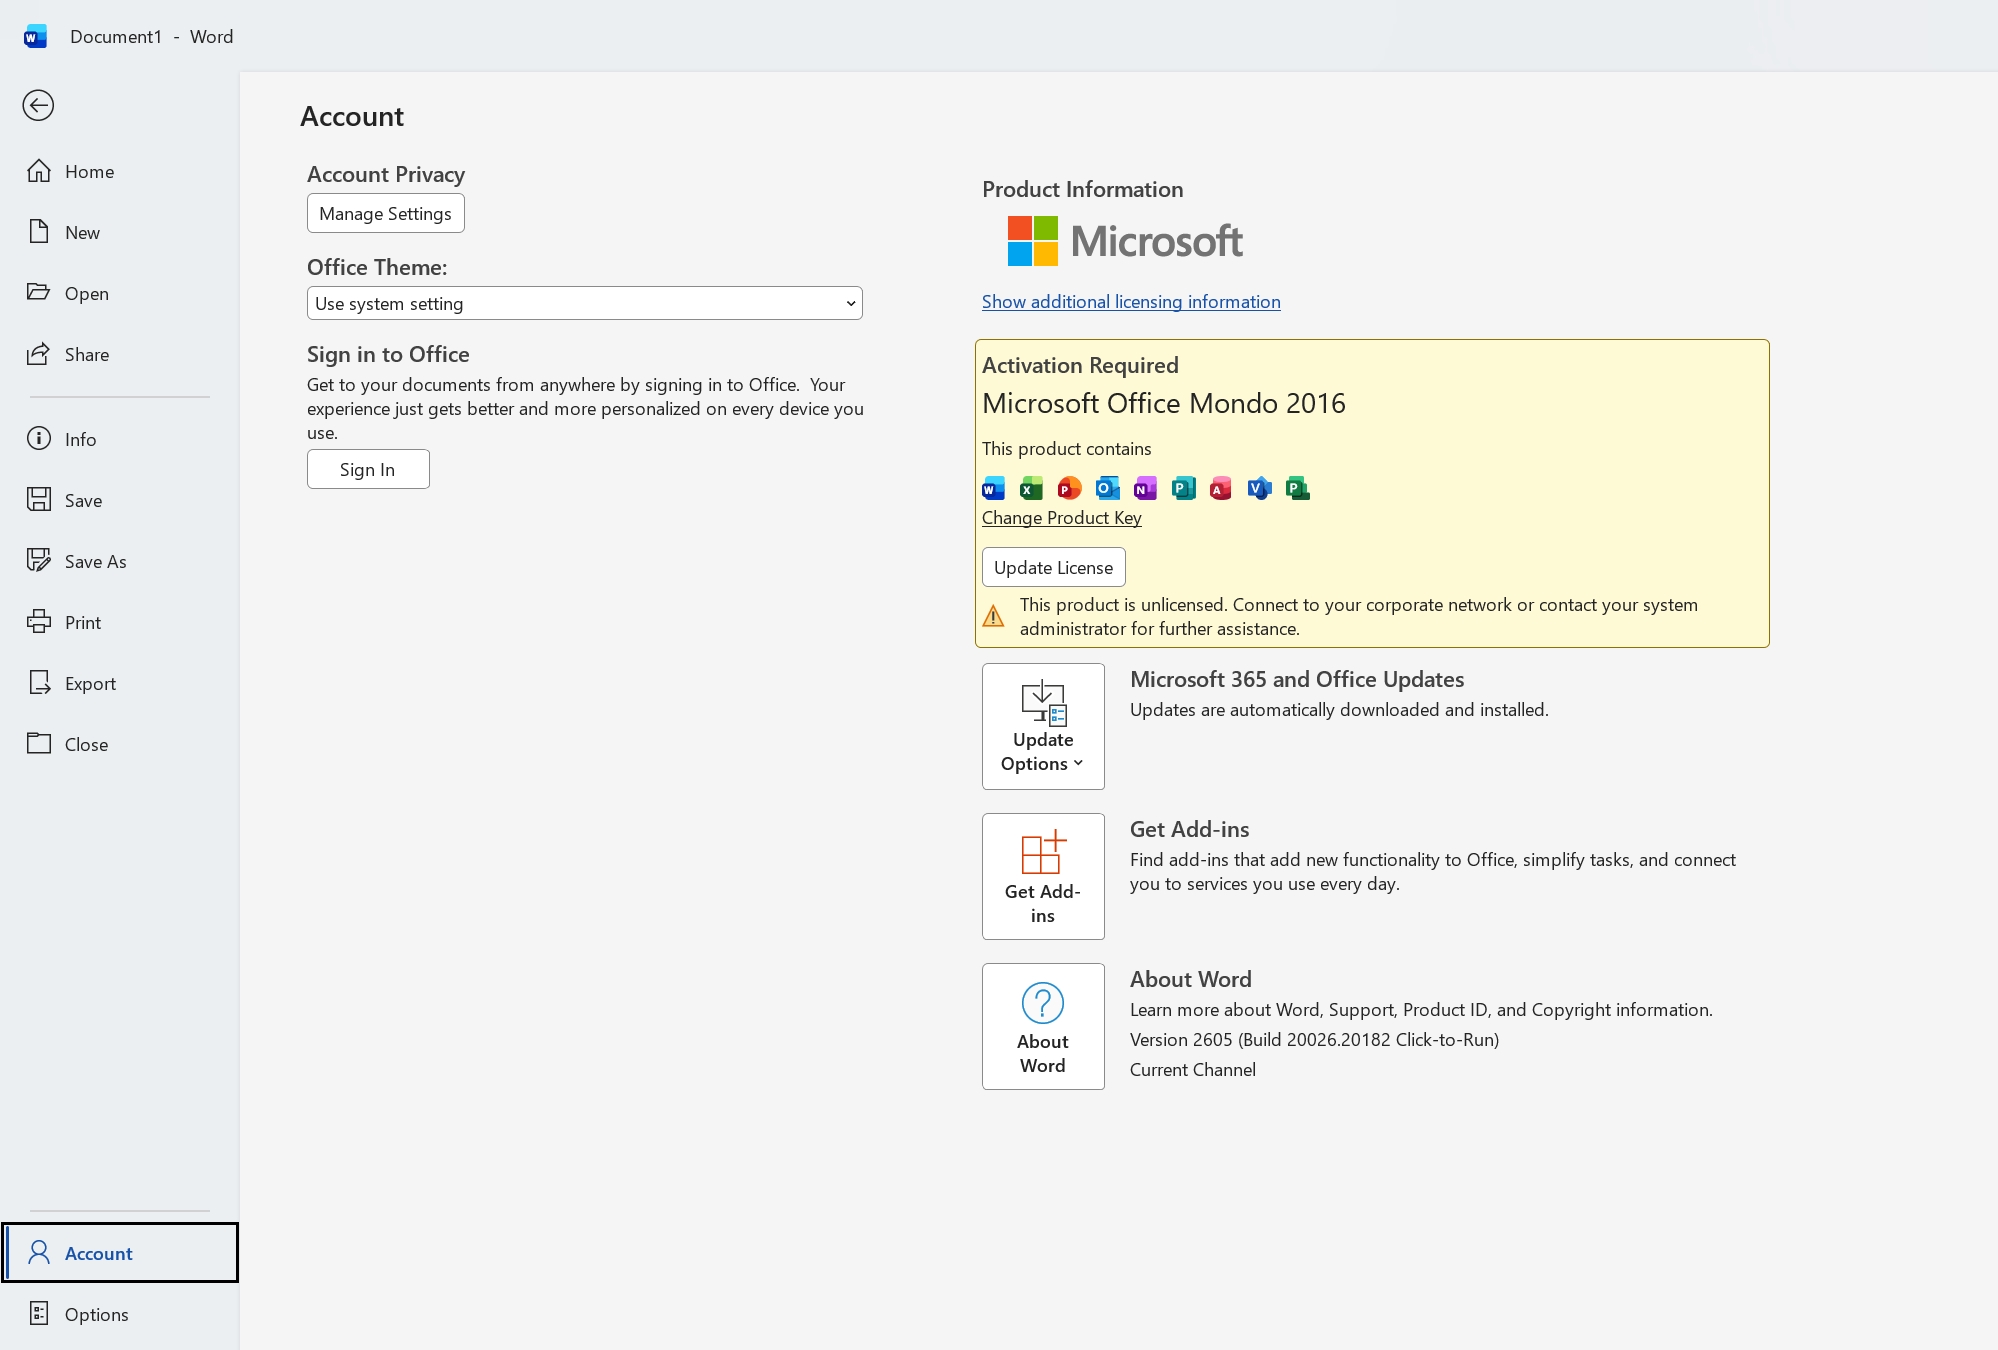Select New in the backstage menu
This screenshot has height=1350, width=1998.
coord(120,232)
